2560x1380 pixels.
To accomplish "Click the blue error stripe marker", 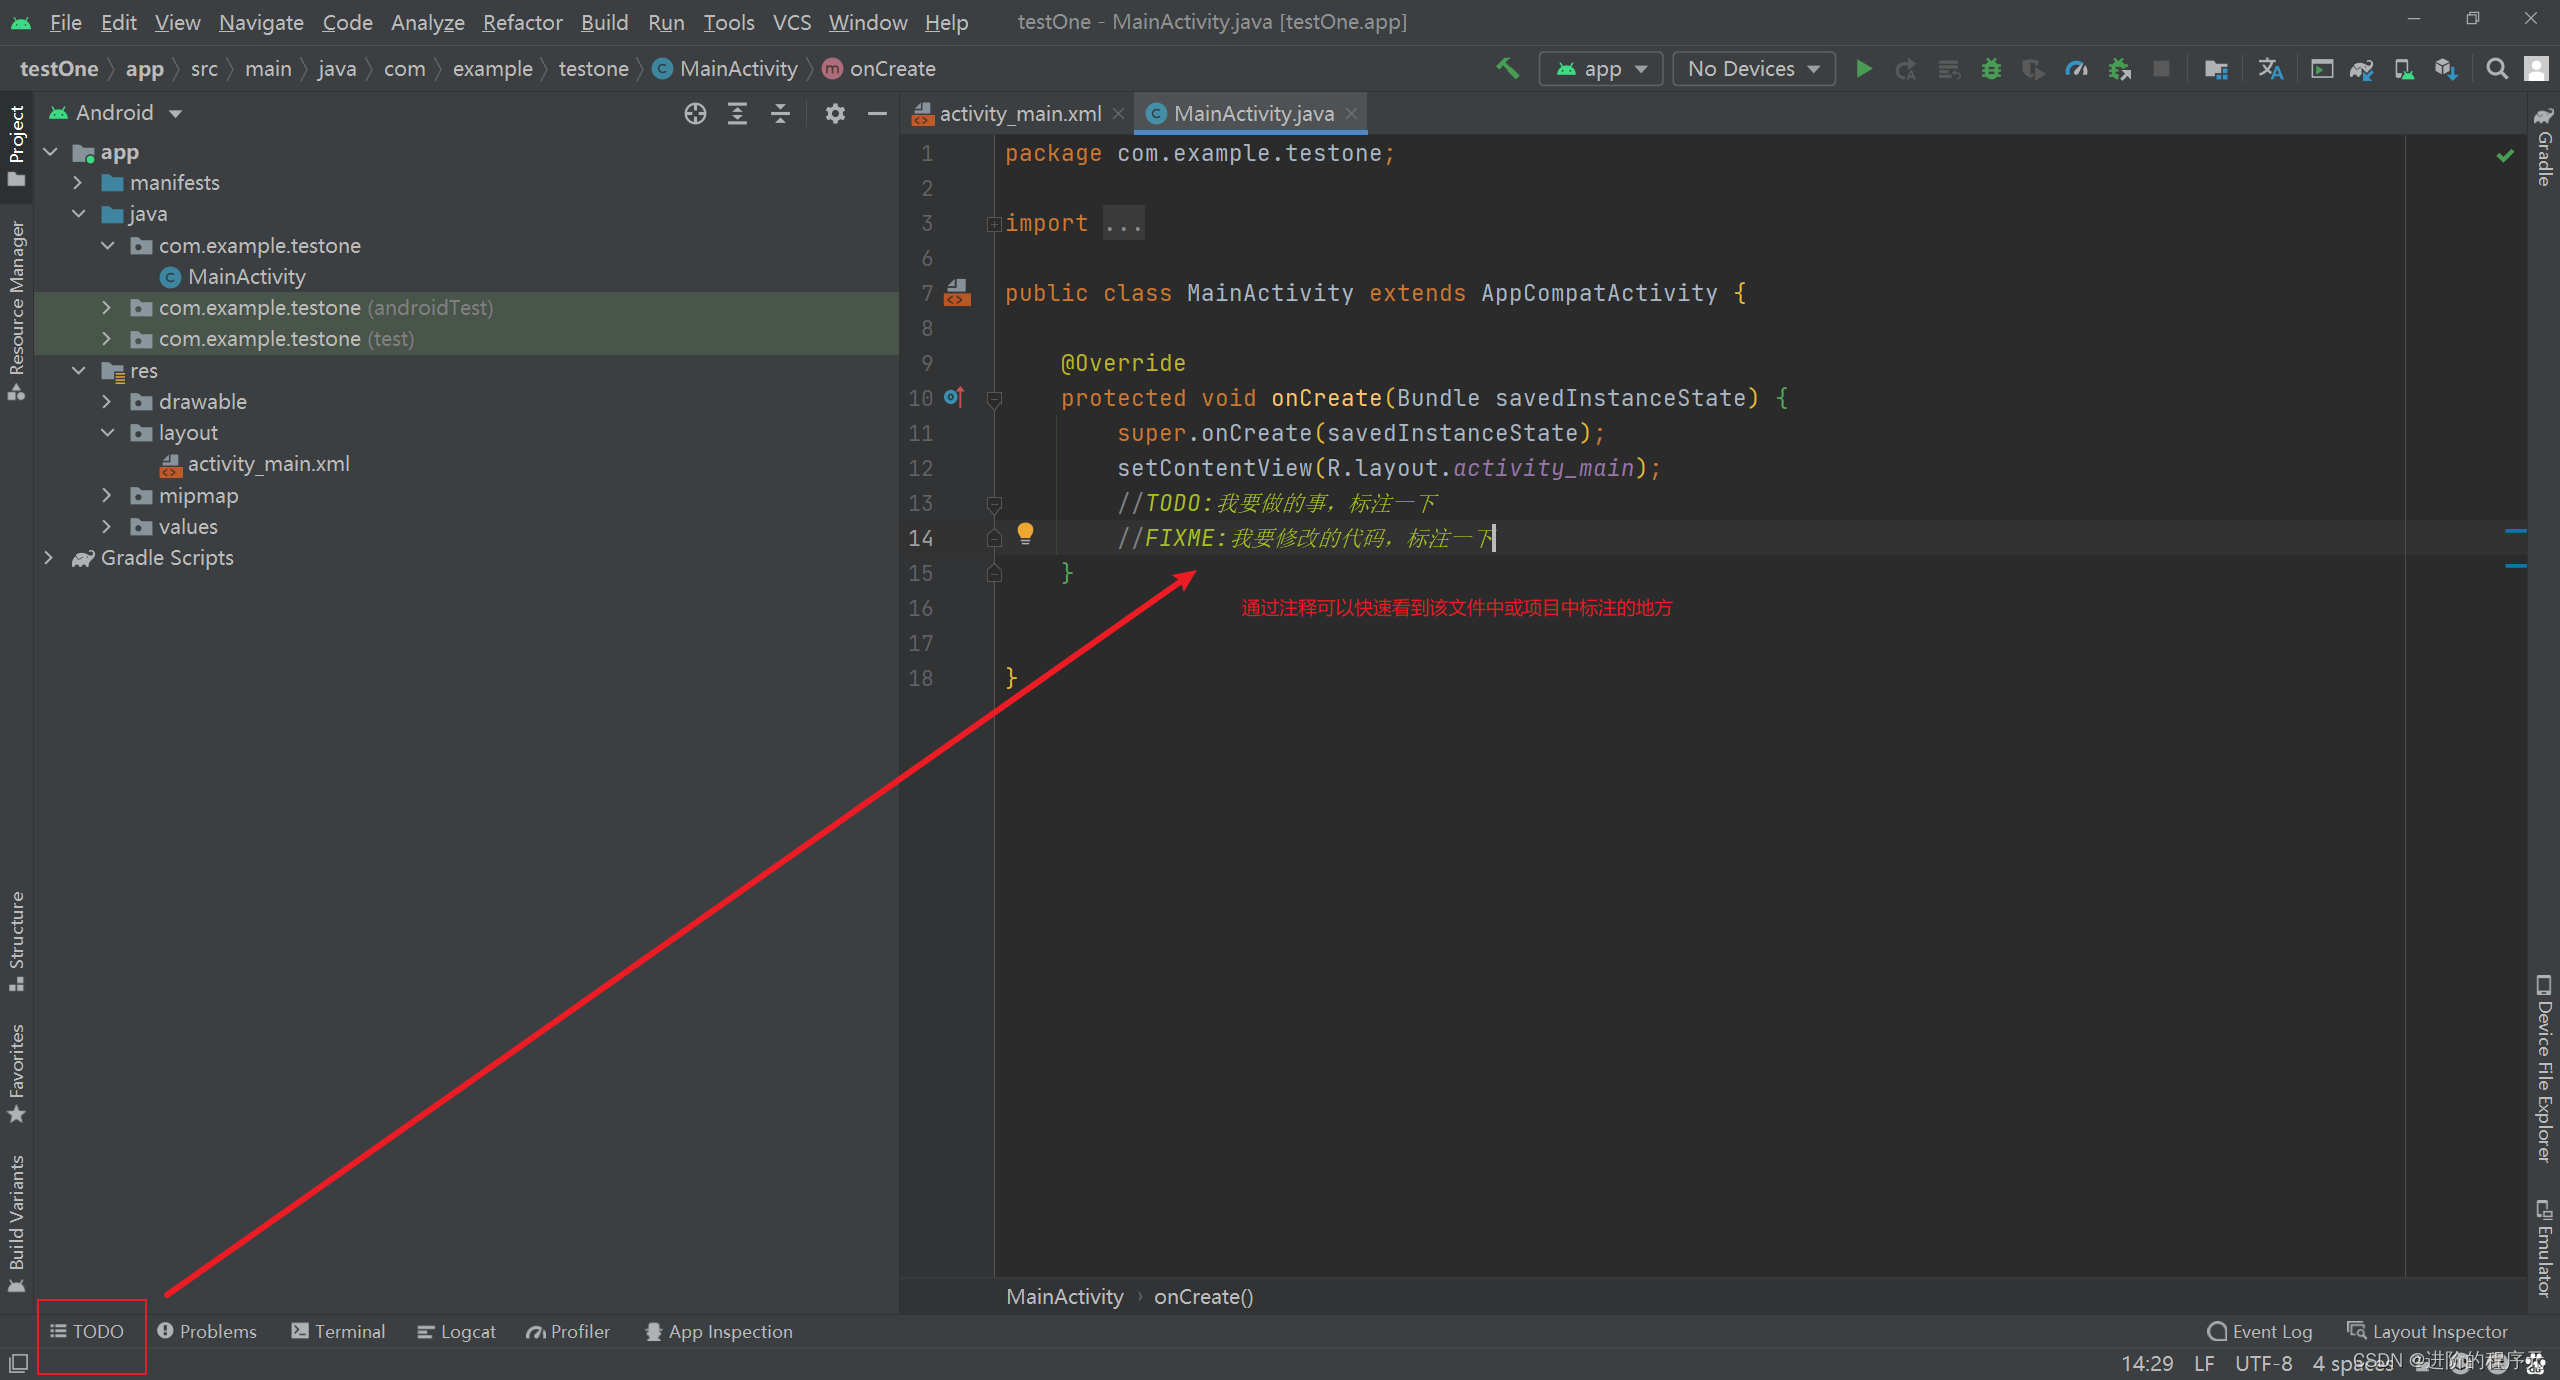I will [2516, 532].
